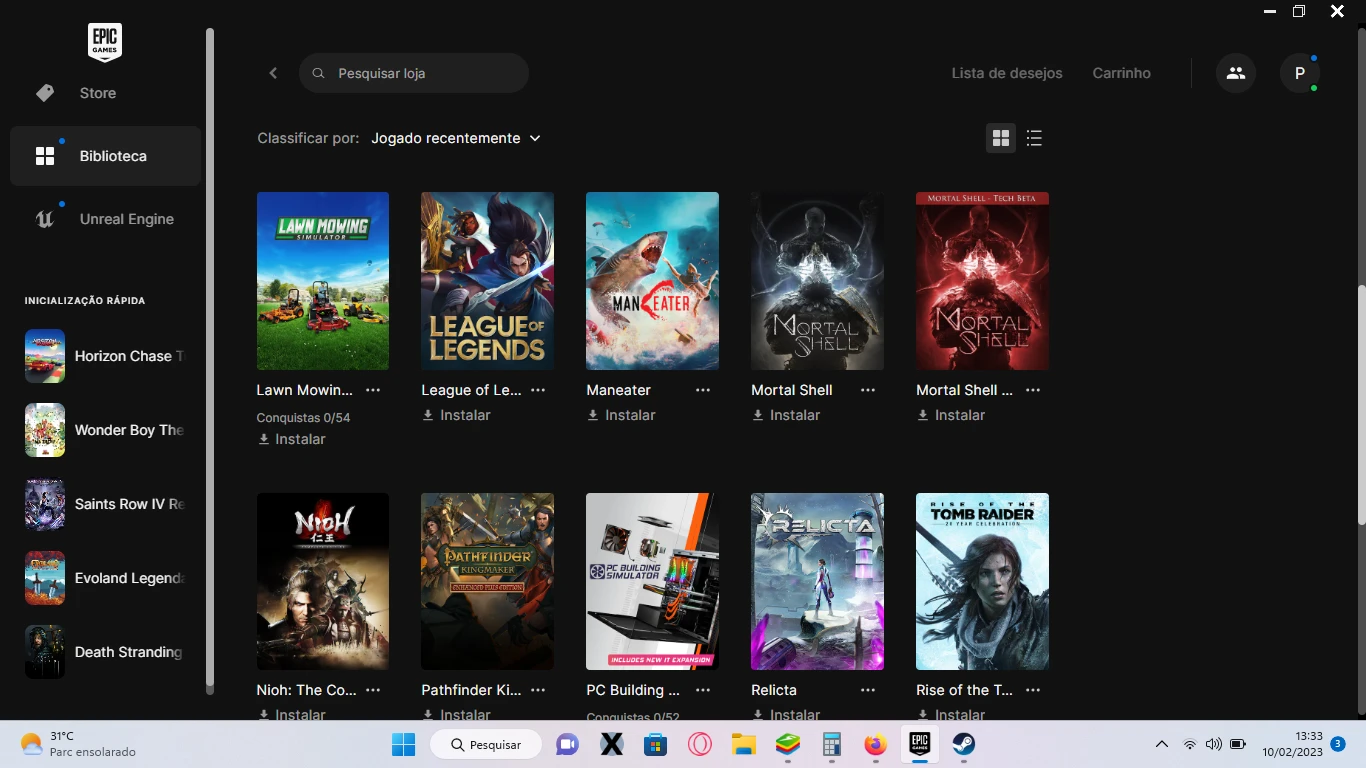Click the Conquistas 0/54 text
1366x768 pixels.
(x=303, y=418)
